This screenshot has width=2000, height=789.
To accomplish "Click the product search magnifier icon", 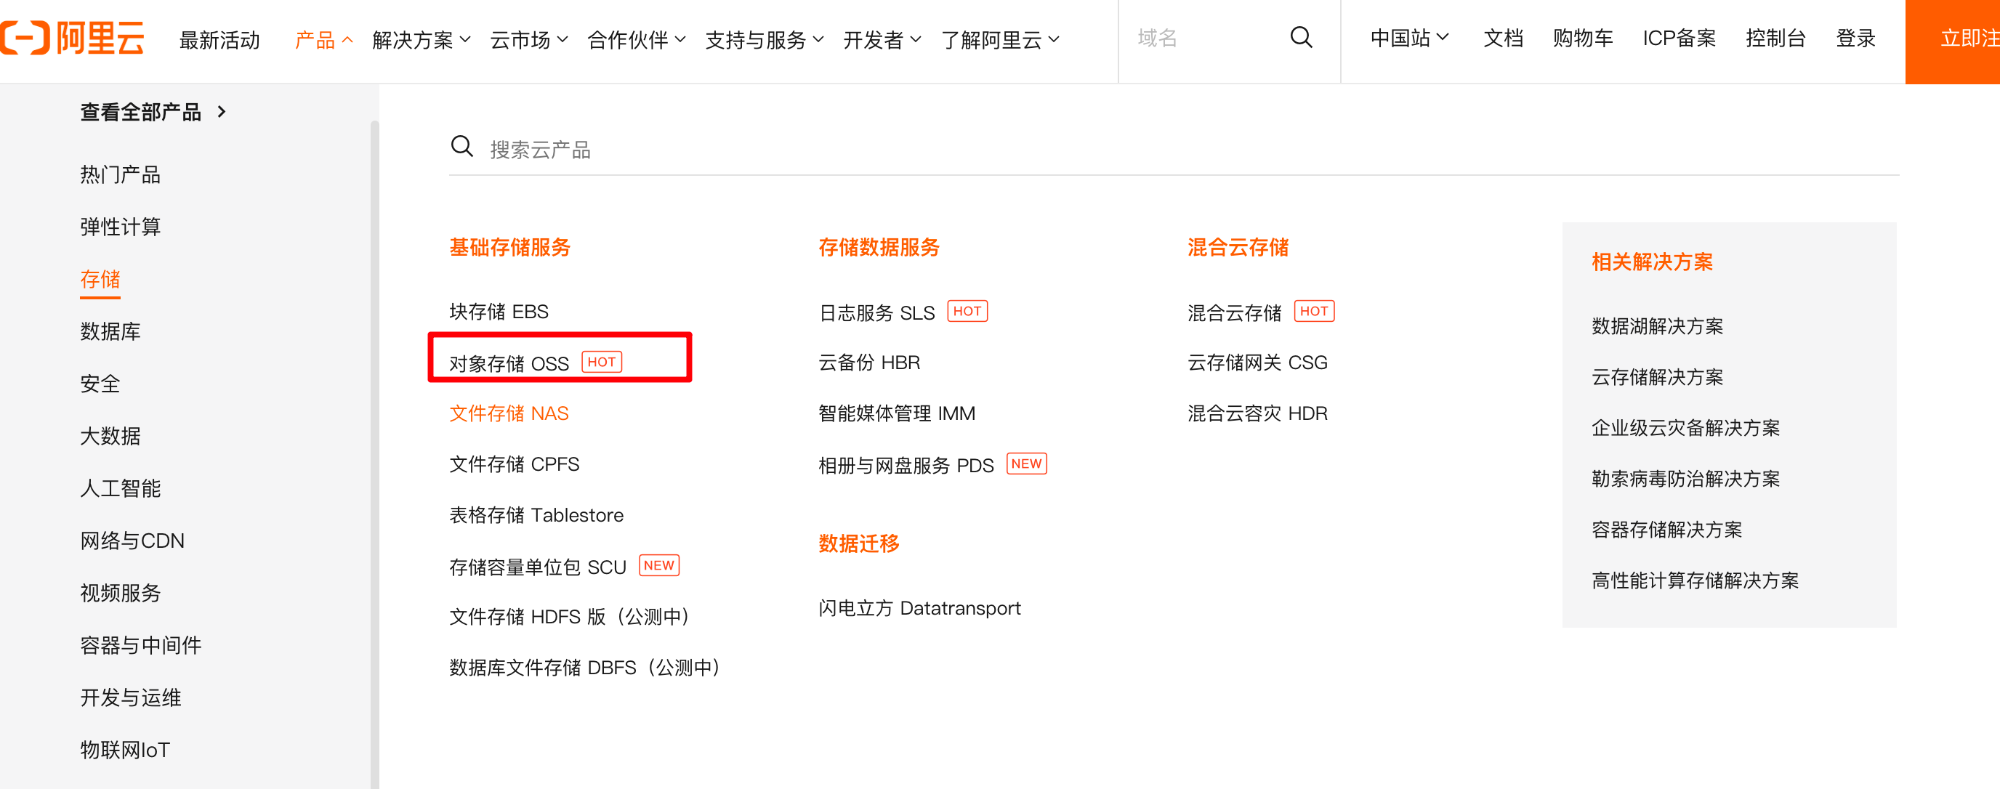I will coord(462,147).
